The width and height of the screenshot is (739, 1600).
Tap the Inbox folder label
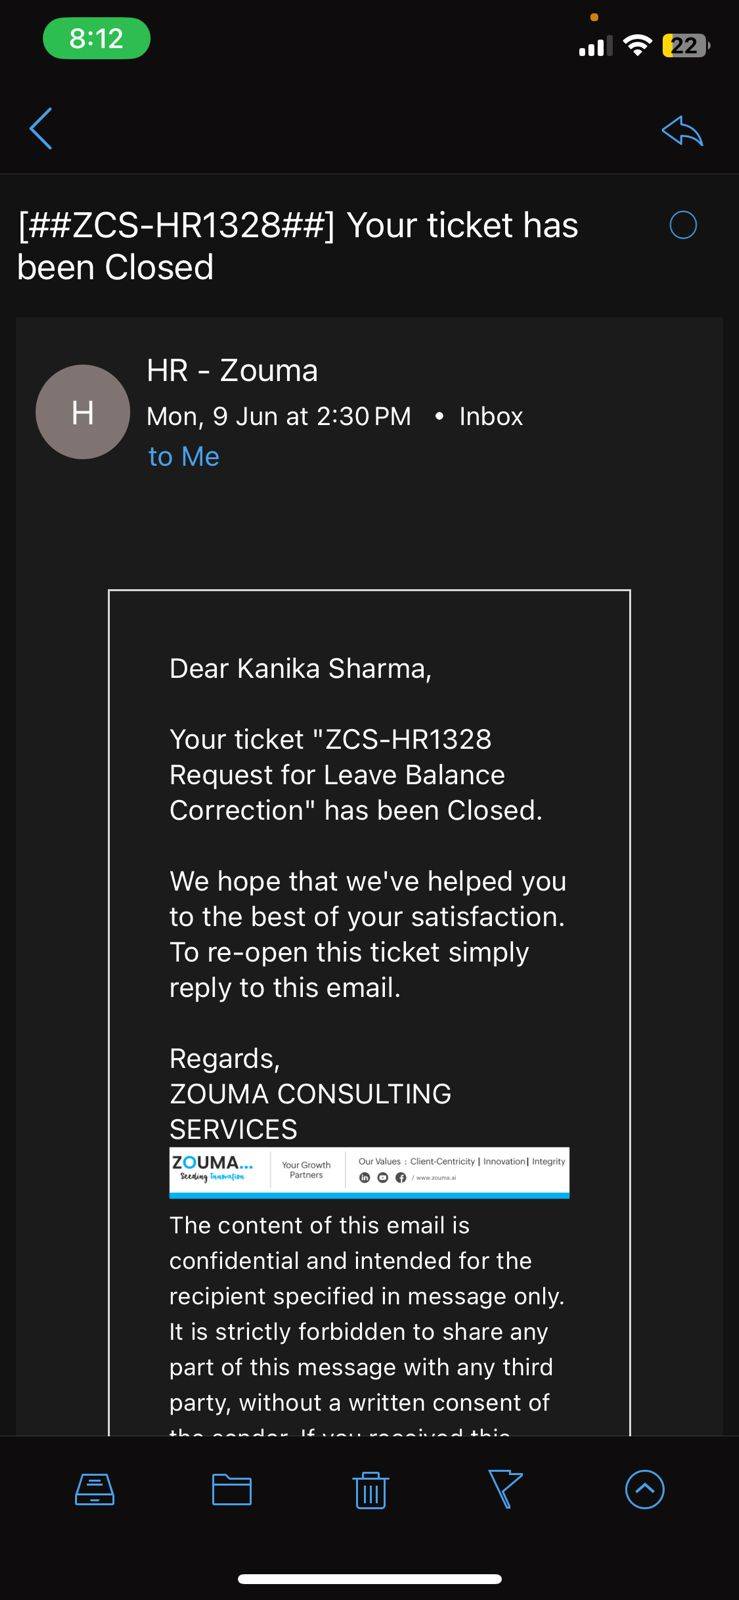[491, 416]
